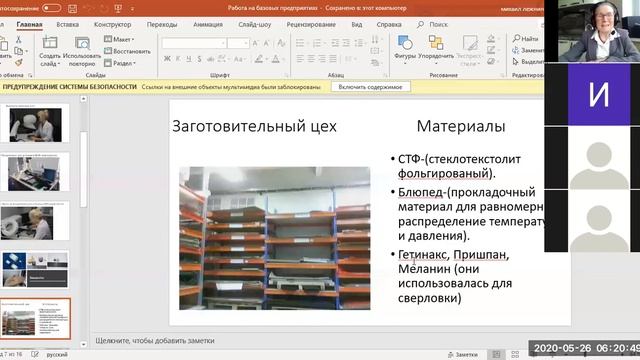
Task: Open the Вставка ribbon tab
Action: pyautogui.click(x=67, y=24)
